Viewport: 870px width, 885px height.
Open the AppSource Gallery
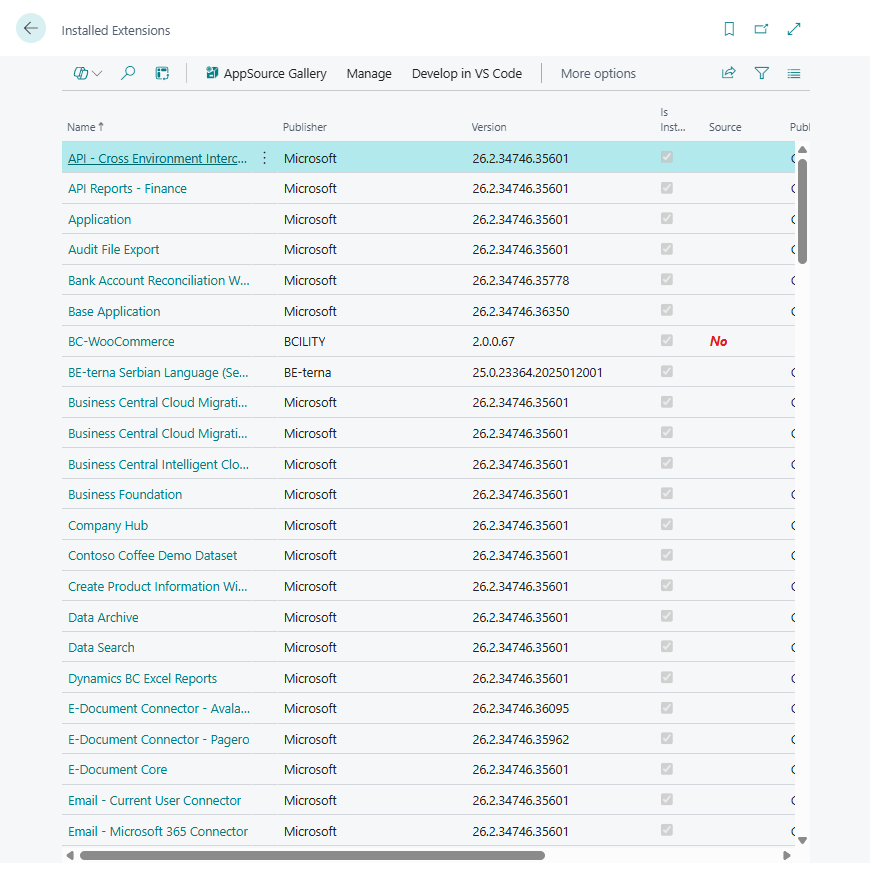tap(266, 73)
